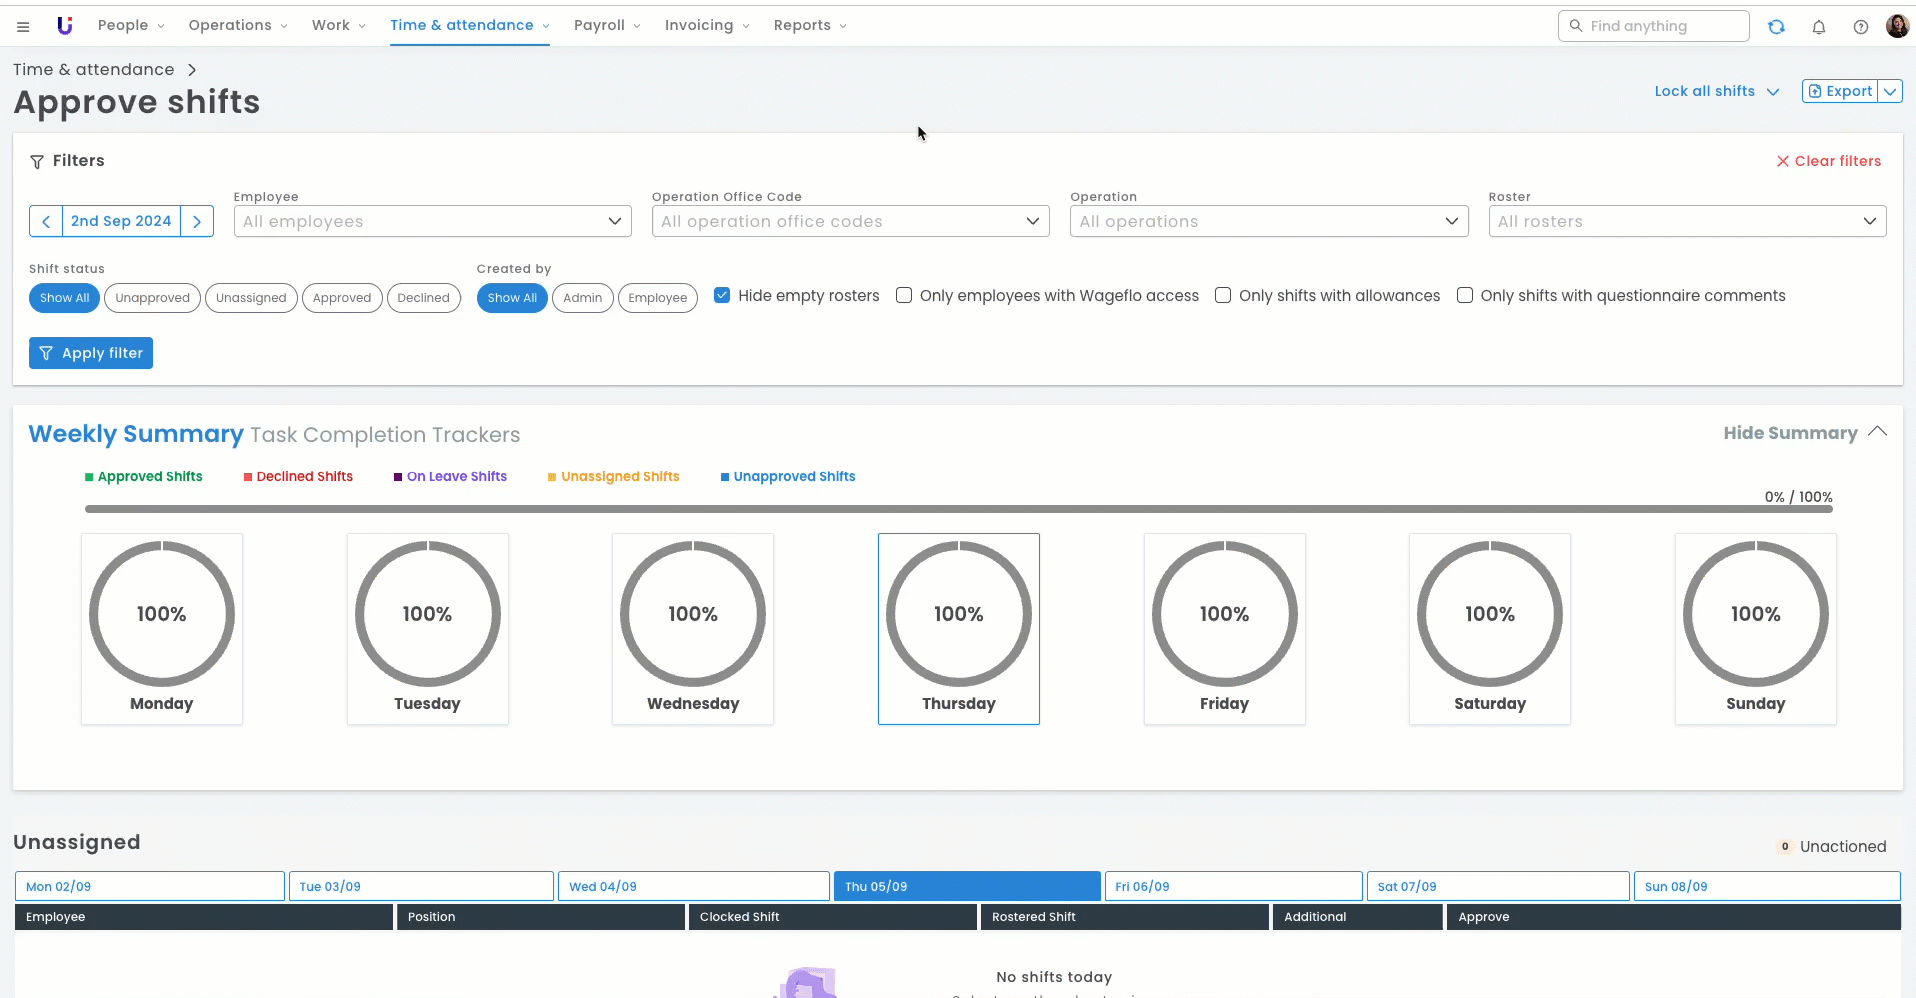Select the Wednesday completion tracker
Viewport: 1916px width, 998px height.
pyautogui.click(x=693, y=628)
